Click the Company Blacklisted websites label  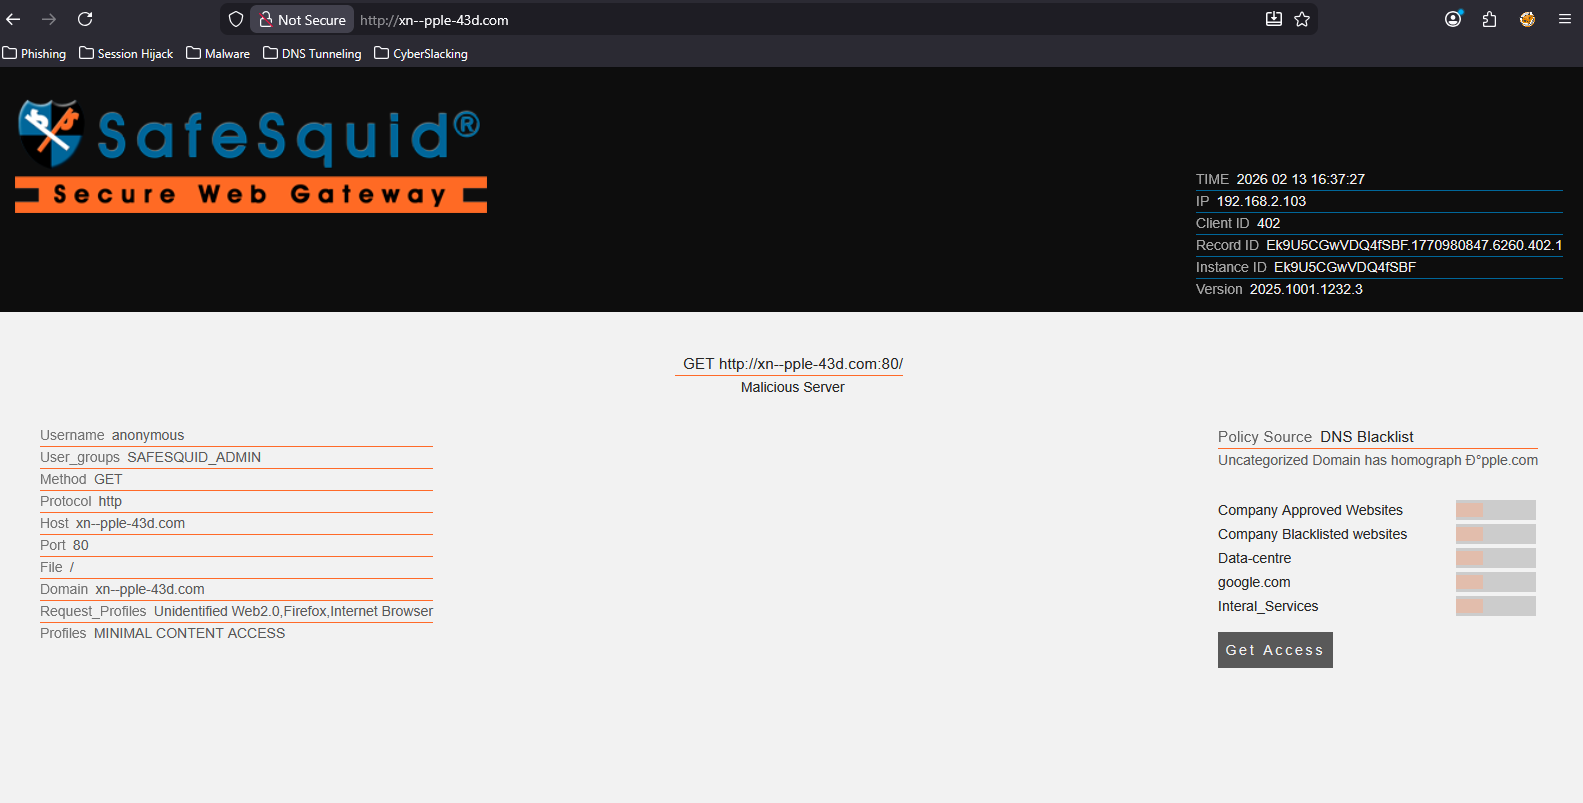(x=1312, y=534)
